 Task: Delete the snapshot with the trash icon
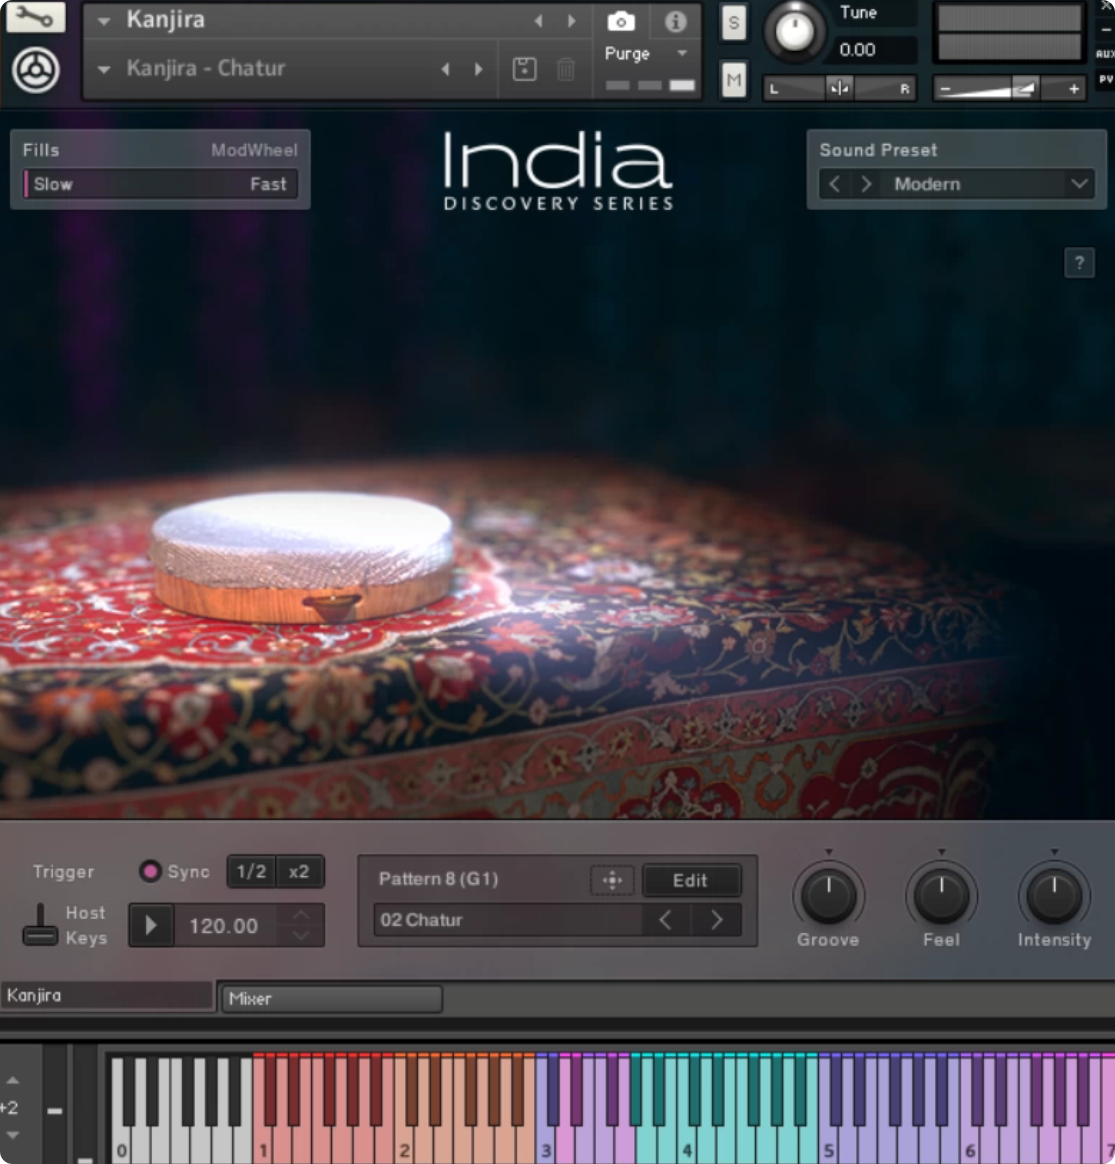[x=565, y=69]
